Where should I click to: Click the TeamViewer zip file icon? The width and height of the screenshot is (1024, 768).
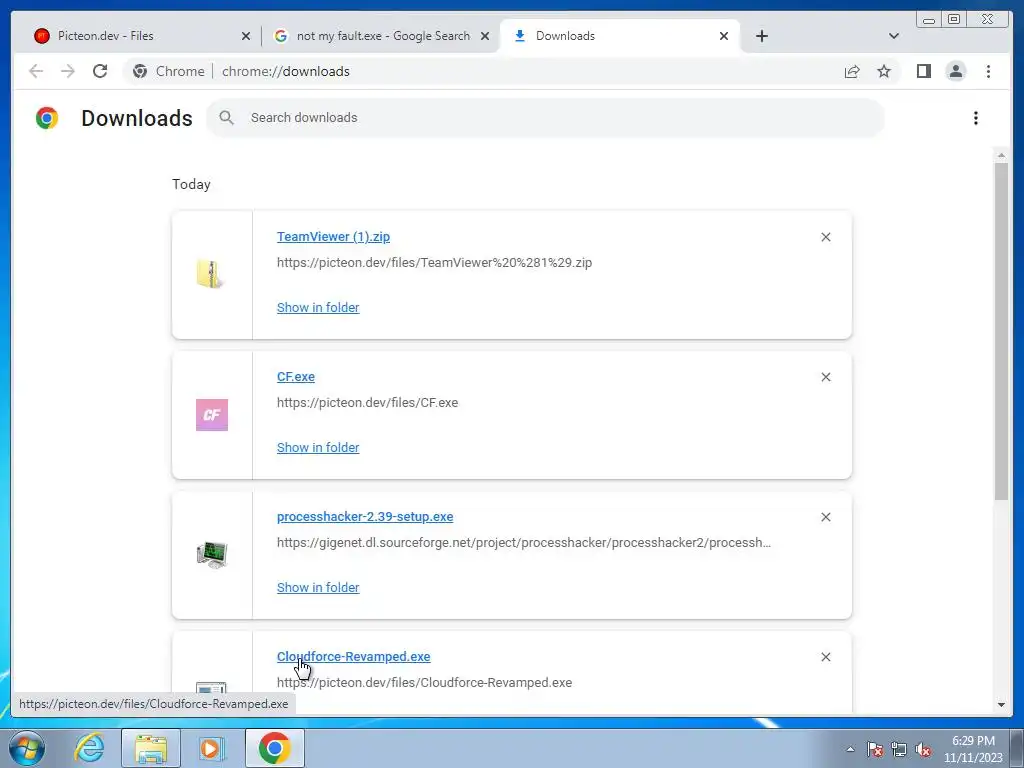[209, 274]
